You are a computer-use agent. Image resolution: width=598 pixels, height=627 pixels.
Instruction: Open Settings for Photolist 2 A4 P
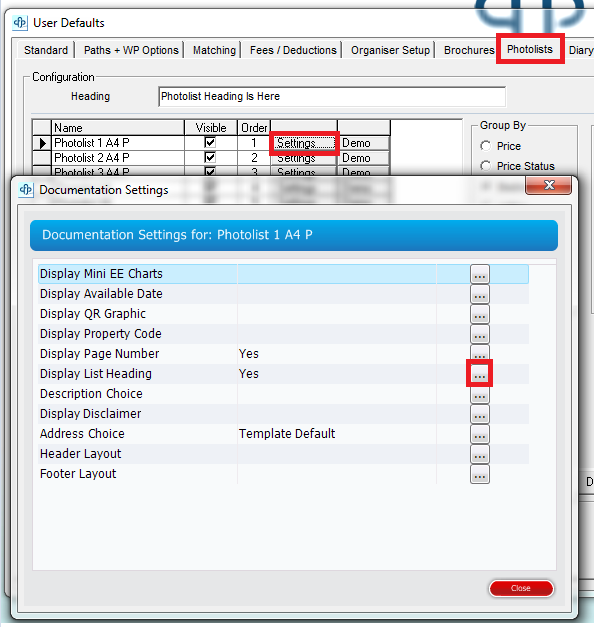click(305, 158)
